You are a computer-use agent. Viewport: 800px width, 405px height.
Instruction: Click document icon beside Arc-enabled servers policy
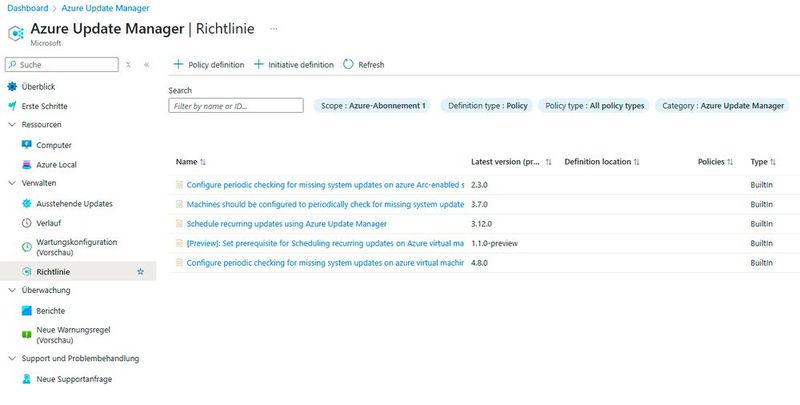[x=179, y=185]
